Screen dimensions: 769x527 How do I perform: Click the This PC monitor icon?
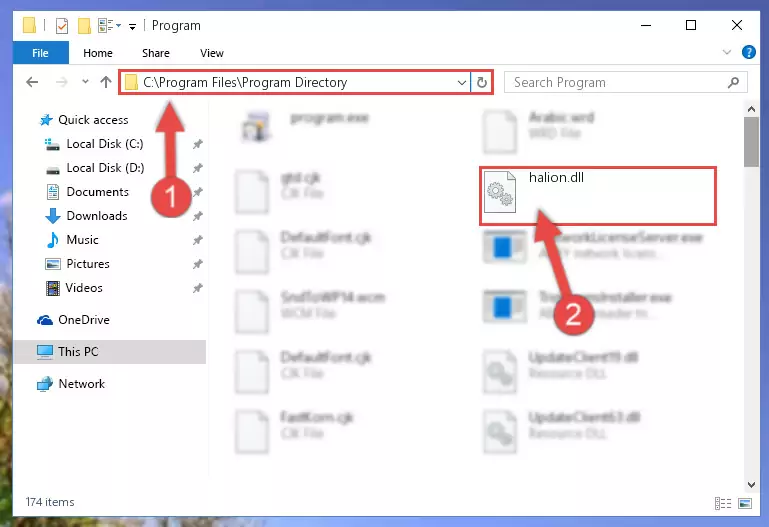[45, 352]
